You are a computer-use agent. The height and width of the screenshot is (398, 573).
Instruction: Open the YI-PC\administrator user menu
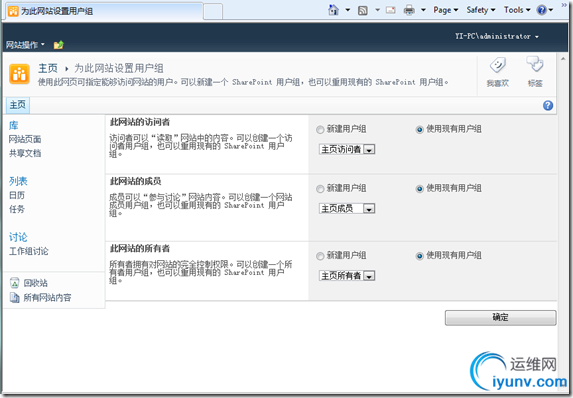(x=497, y=36)
